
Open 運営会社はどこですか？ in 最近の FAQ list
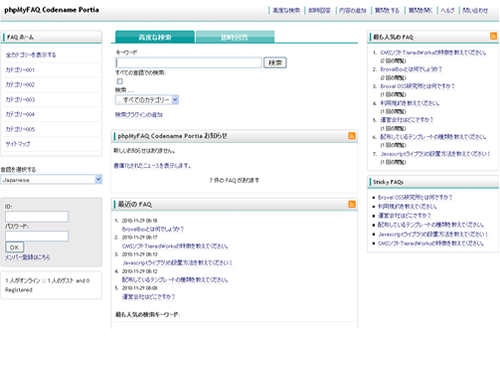click(x=149, y=297)
